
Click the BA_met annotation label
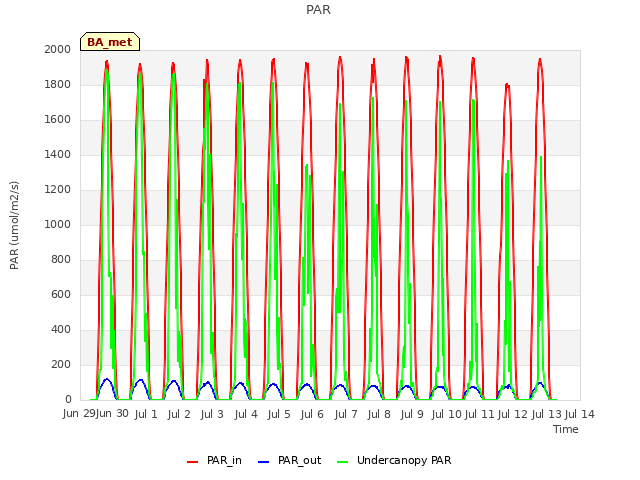(x=110, y=42)
